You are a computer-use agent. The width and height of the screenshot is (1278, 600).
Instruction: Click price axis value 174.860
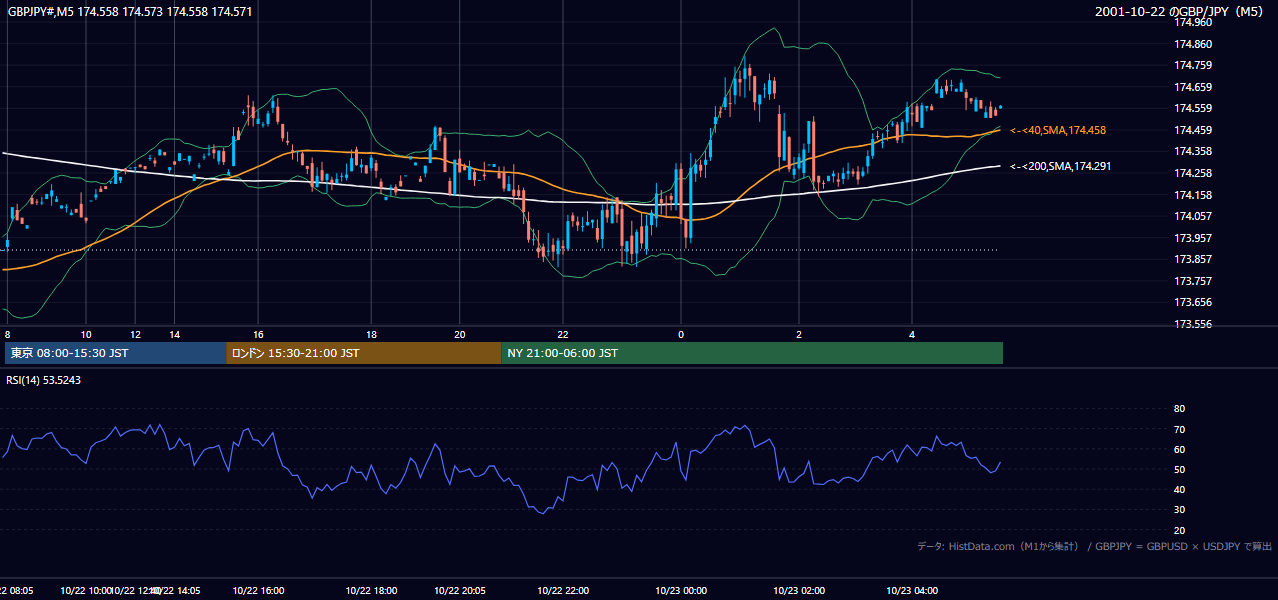tap(1192, 44)
